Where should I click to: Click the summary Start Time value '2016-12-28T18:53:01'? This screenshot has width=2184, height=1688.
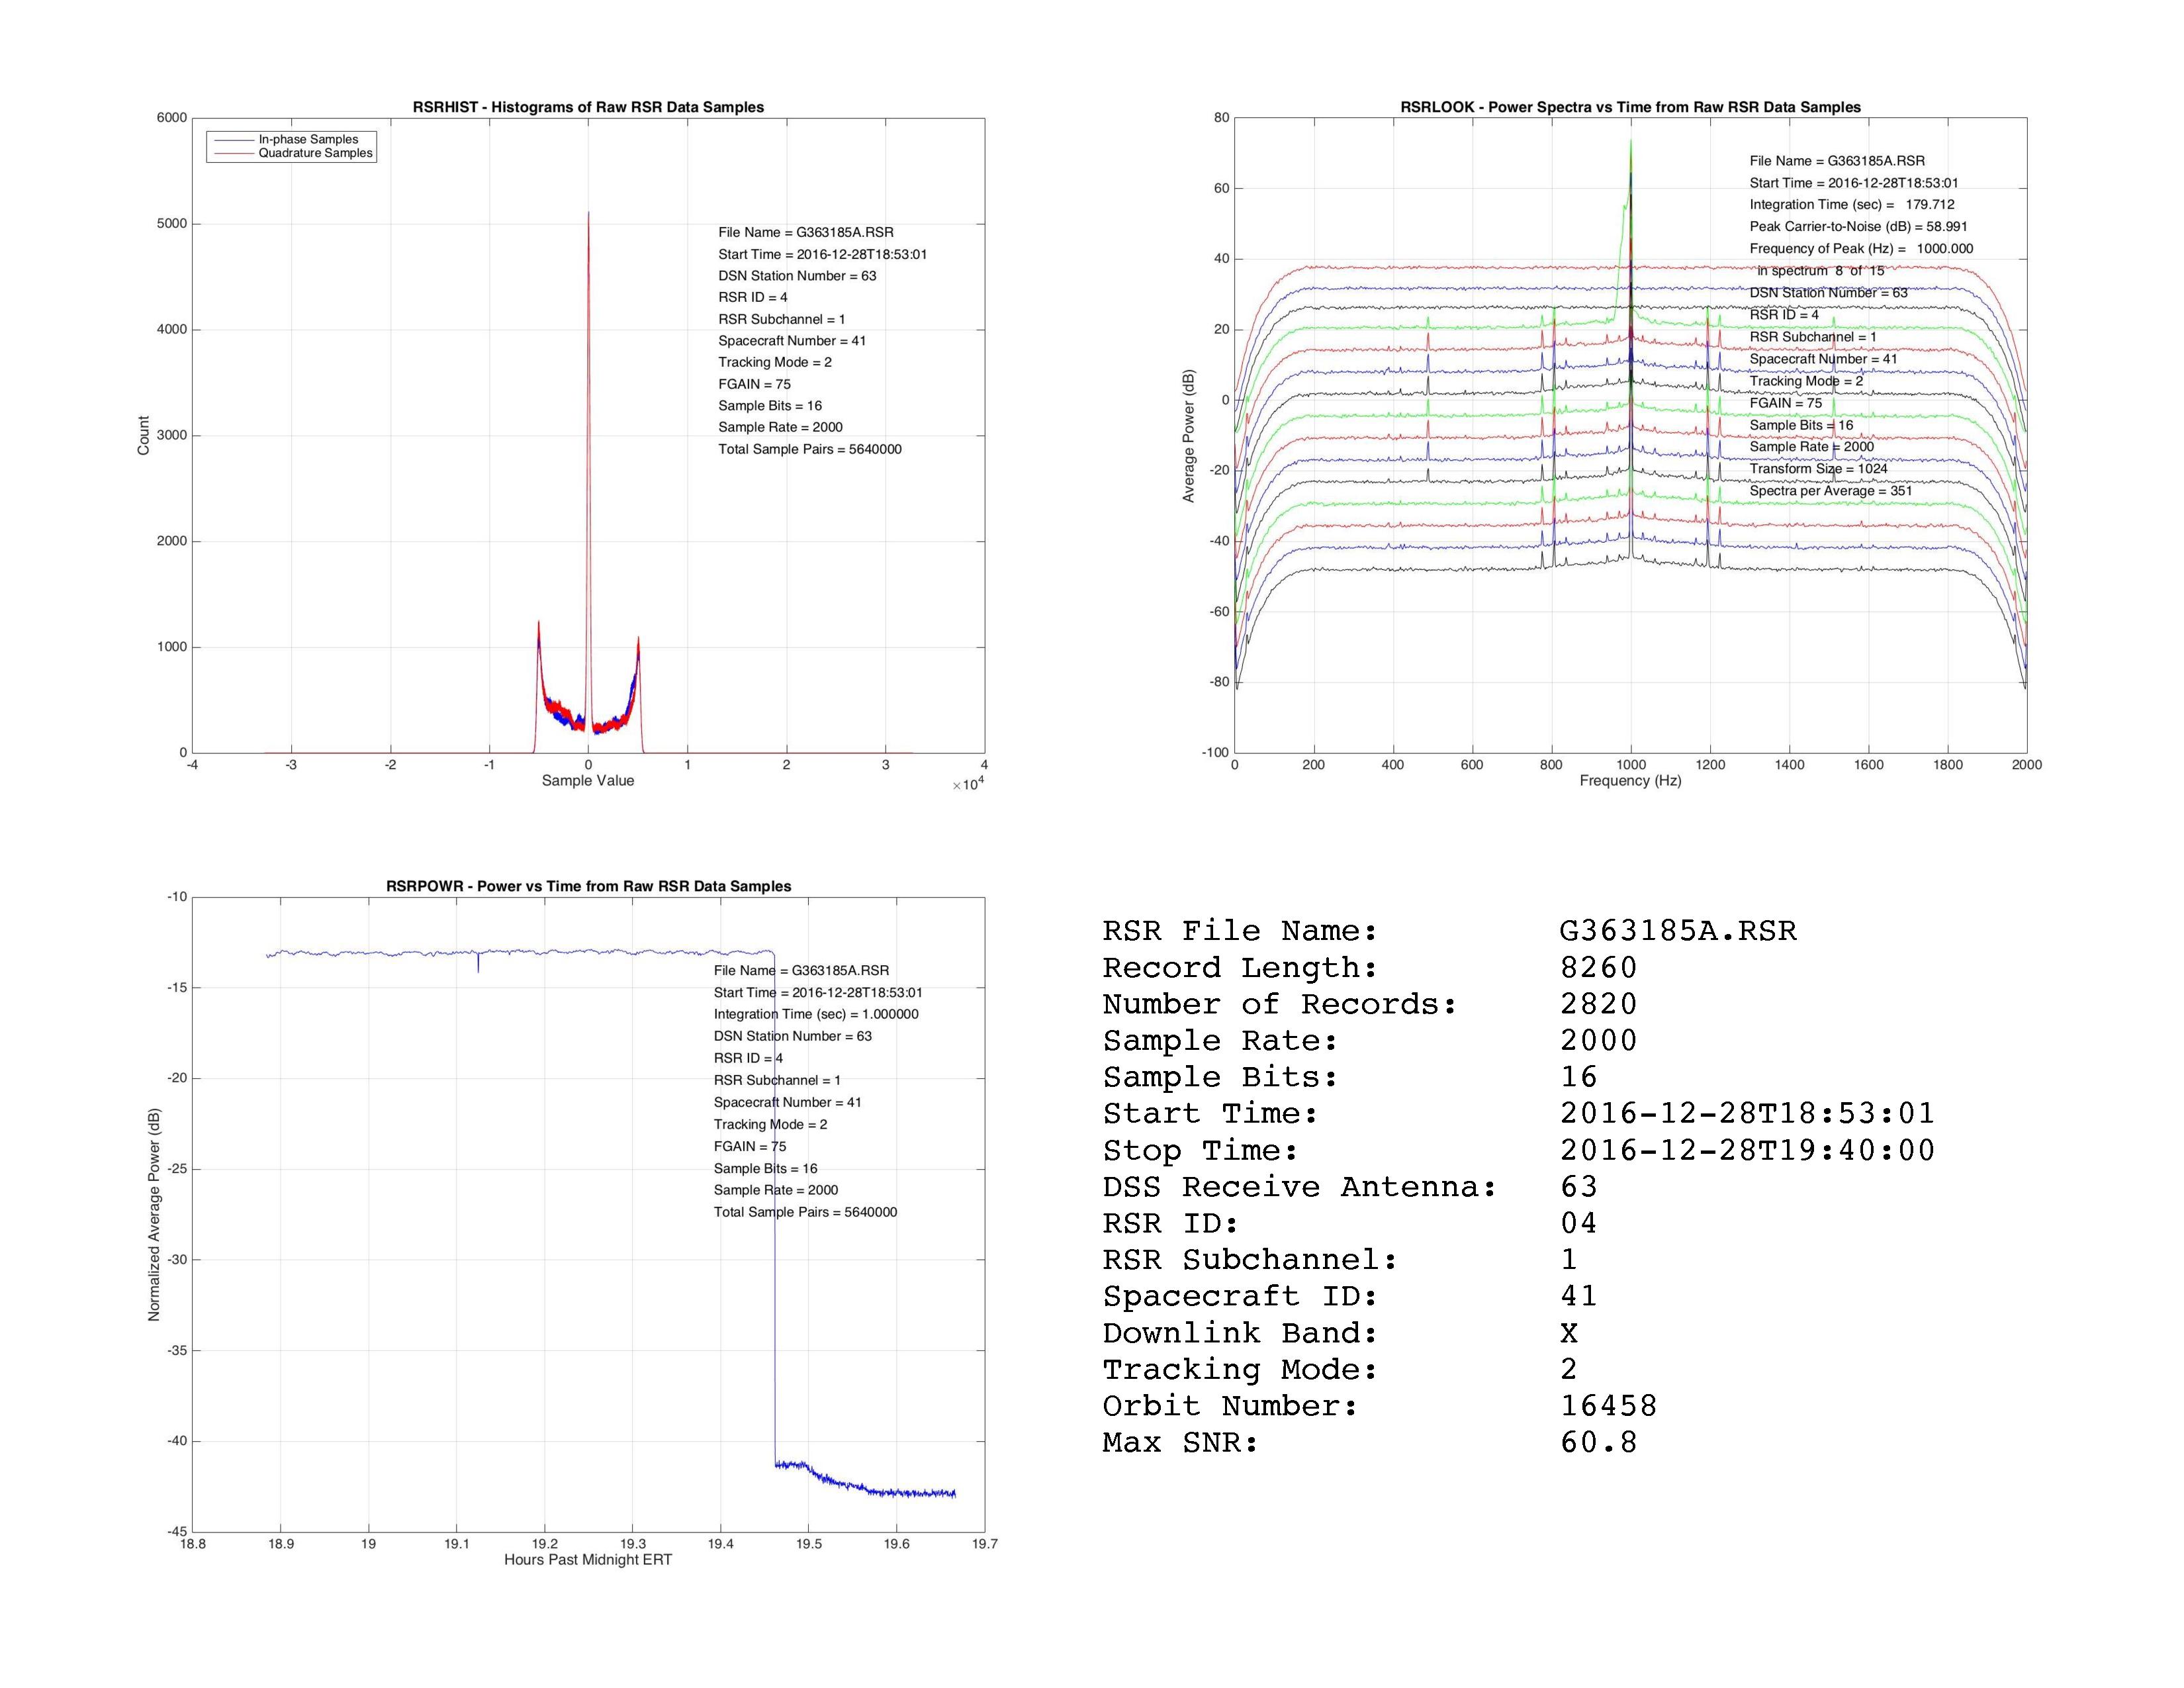[x=1748, y=1113]
